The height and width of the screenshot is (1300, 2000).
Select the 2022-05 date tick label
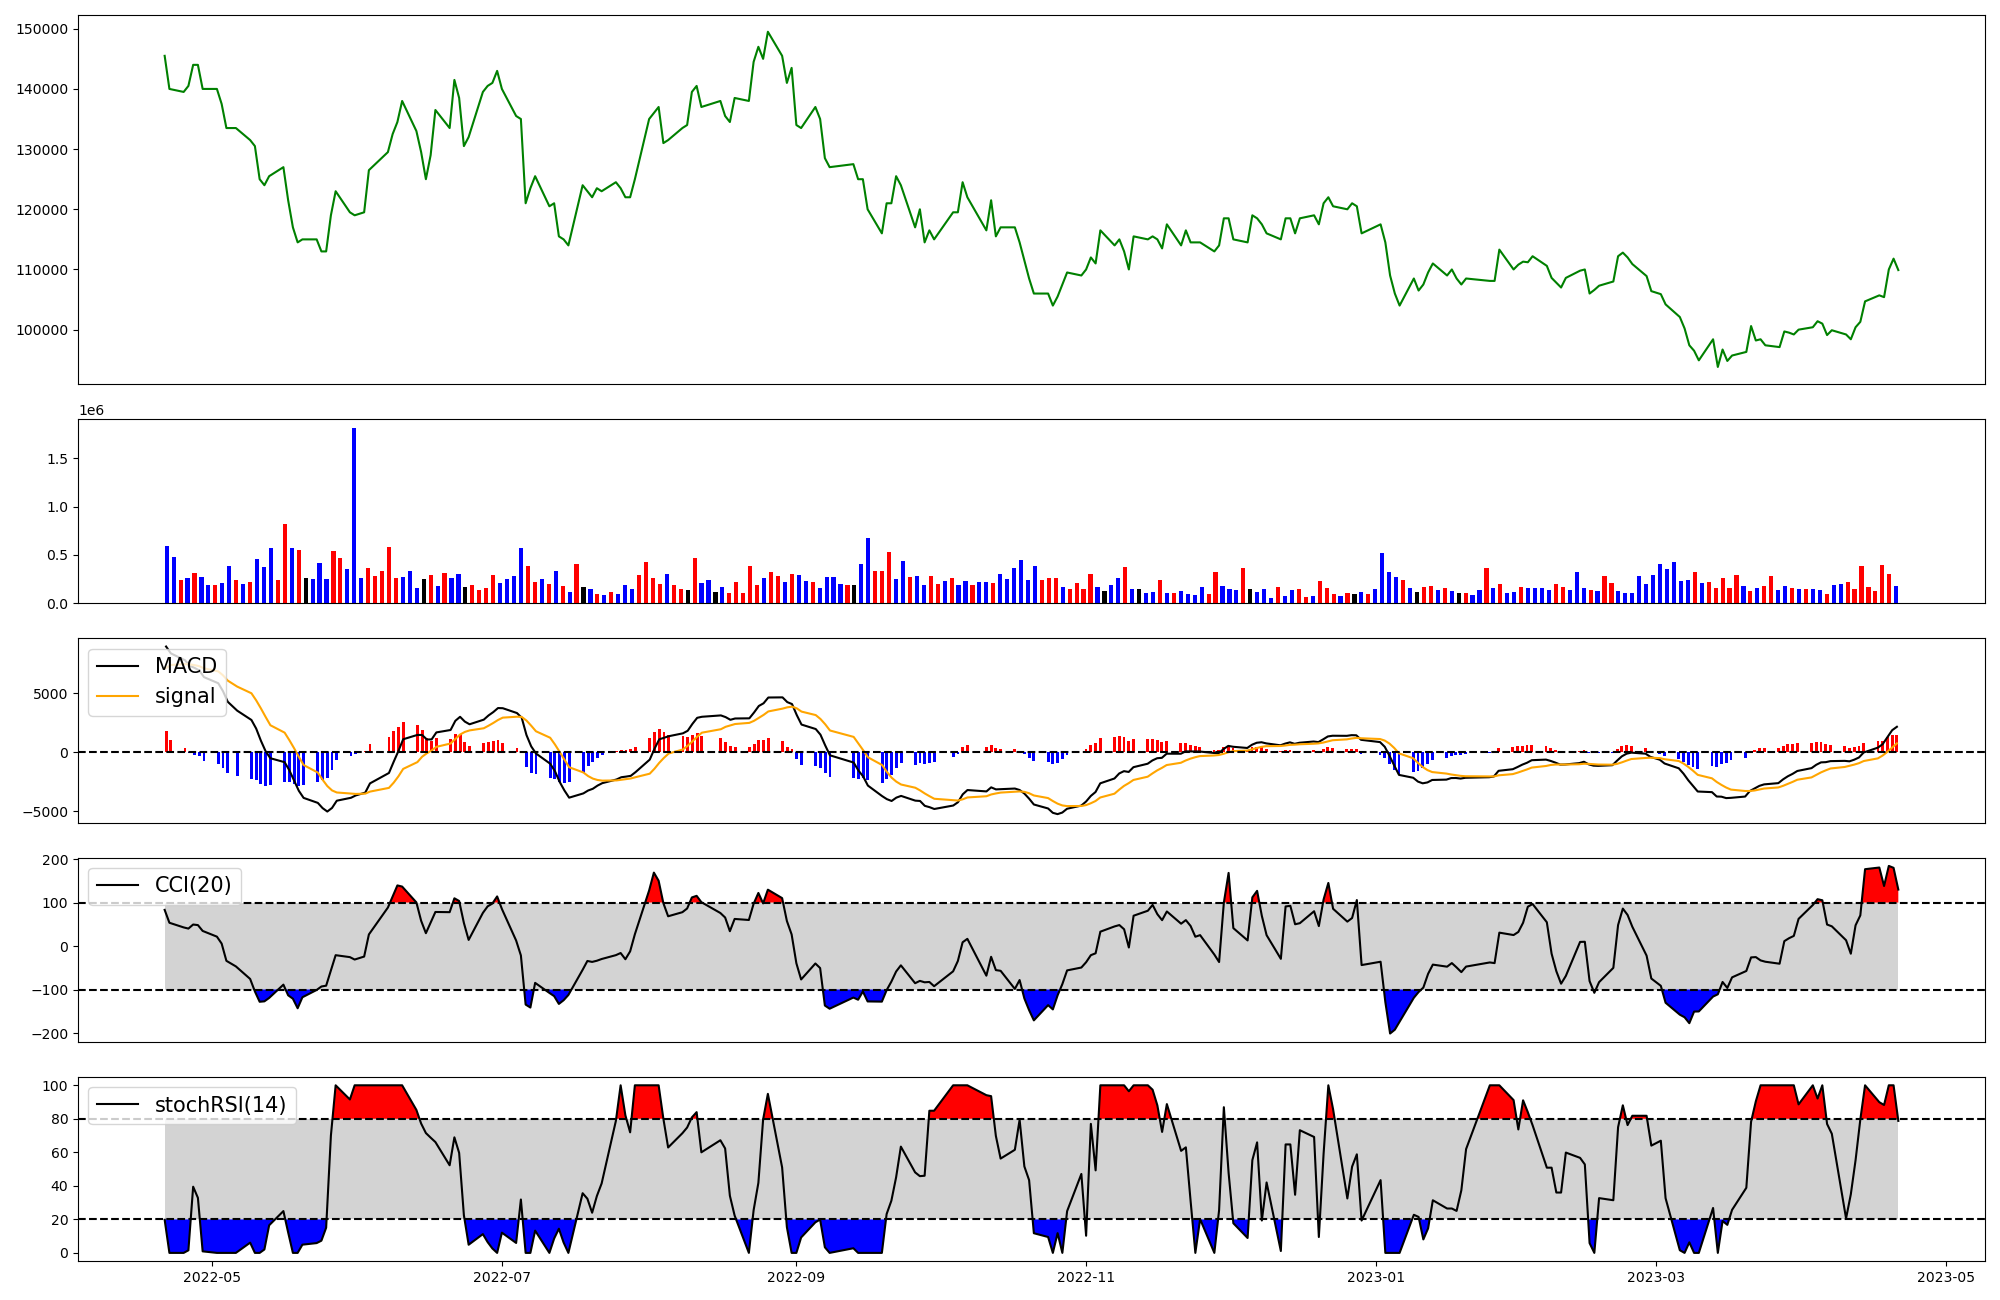(x=212, y=1277)
